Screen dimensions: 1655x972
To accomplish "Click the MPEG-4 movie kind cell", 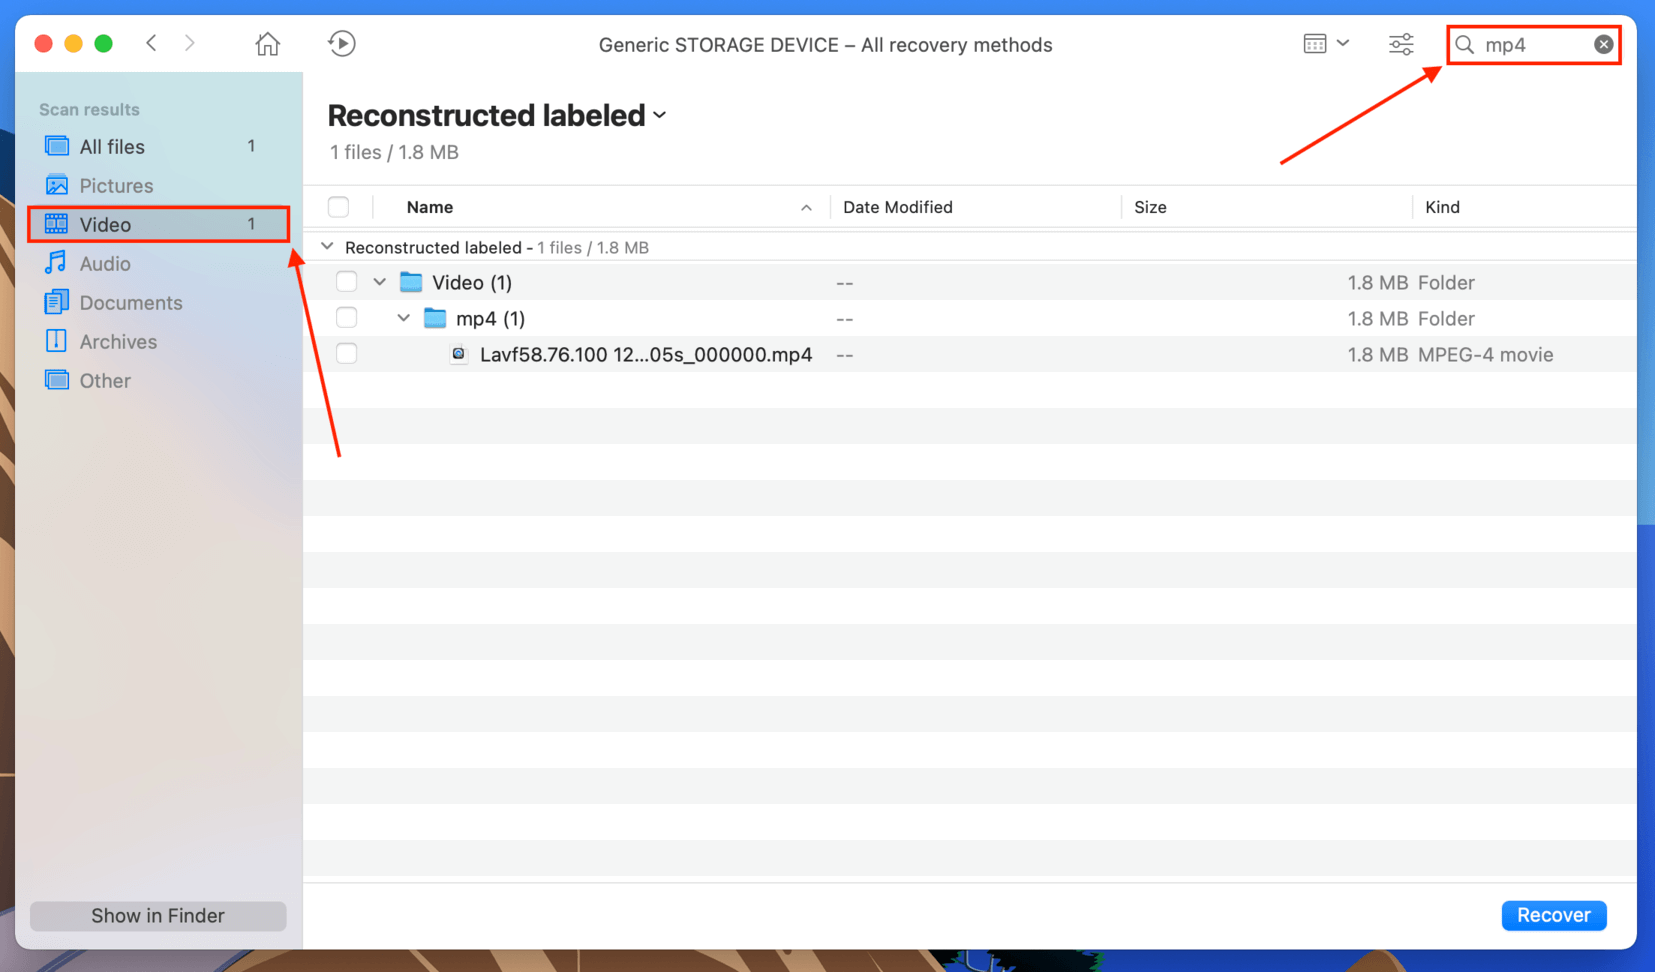I will tap(1485, 355).
